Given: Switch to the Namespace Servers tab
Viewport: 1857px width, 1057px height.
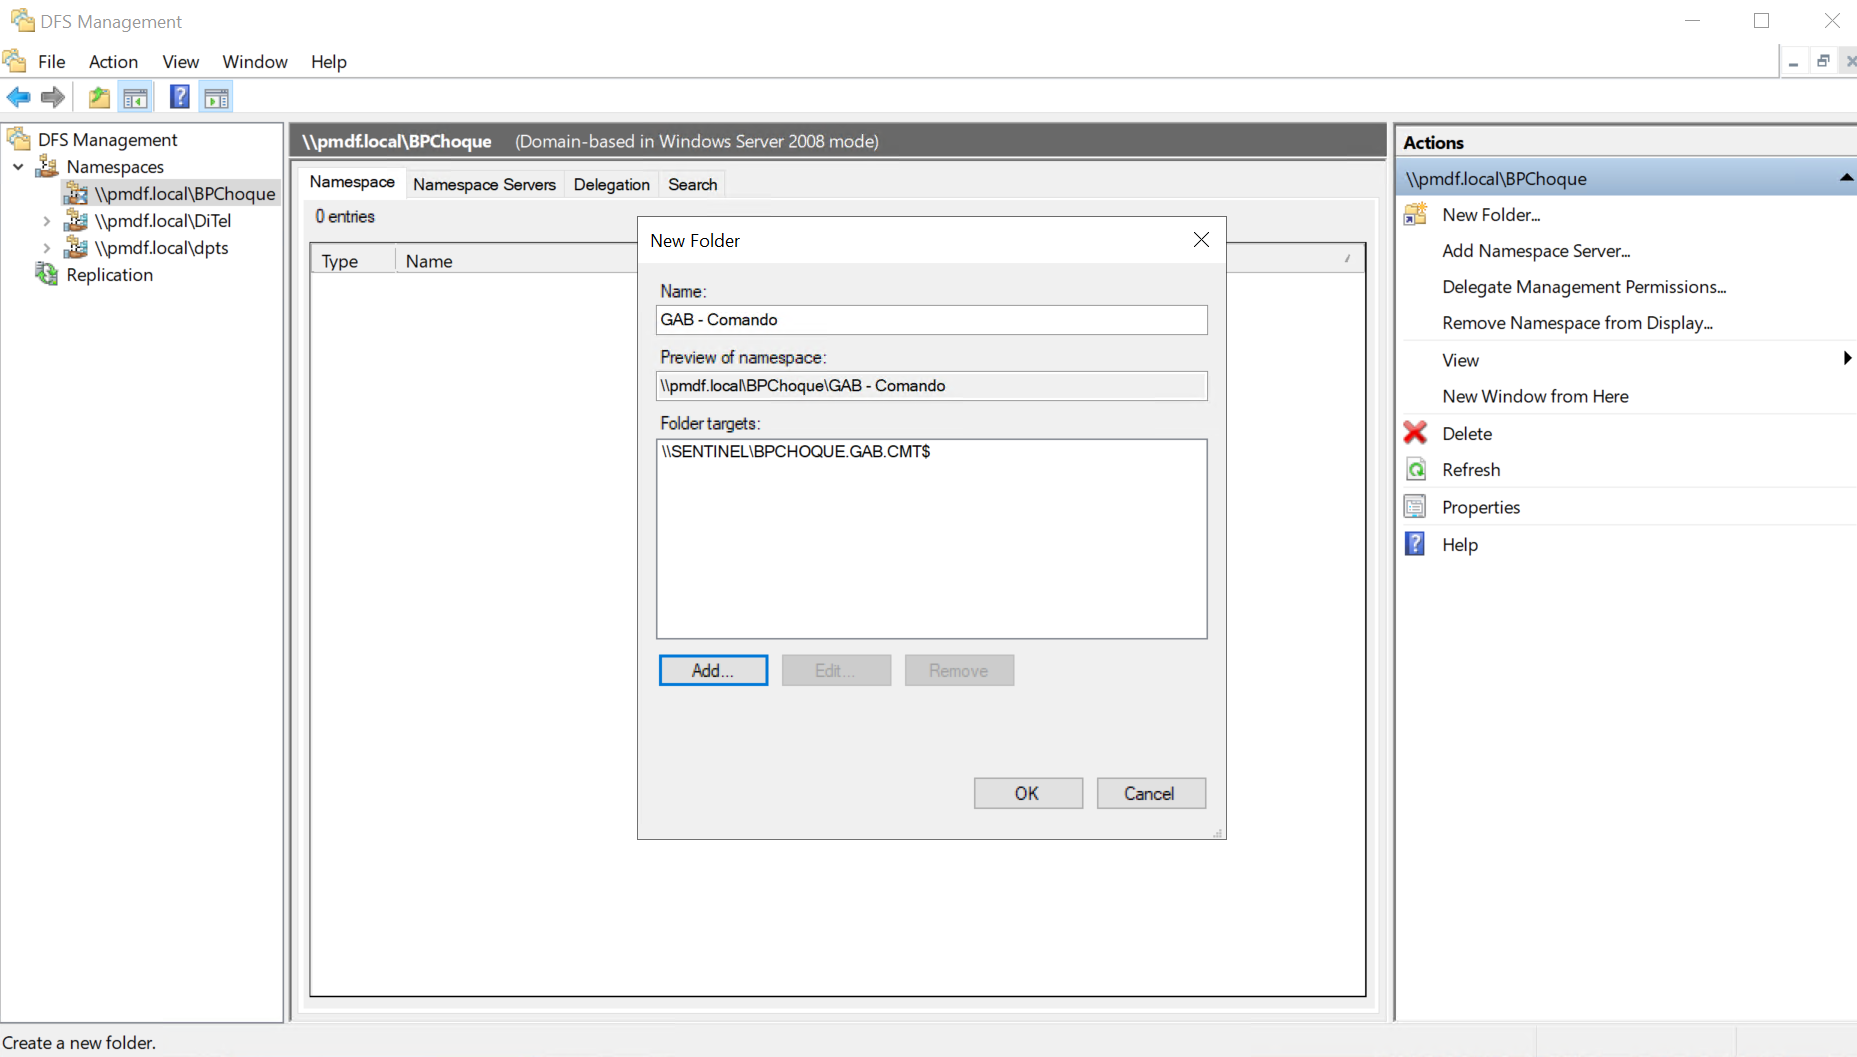Looking at the screenshot, I should (x=484, y=184).
